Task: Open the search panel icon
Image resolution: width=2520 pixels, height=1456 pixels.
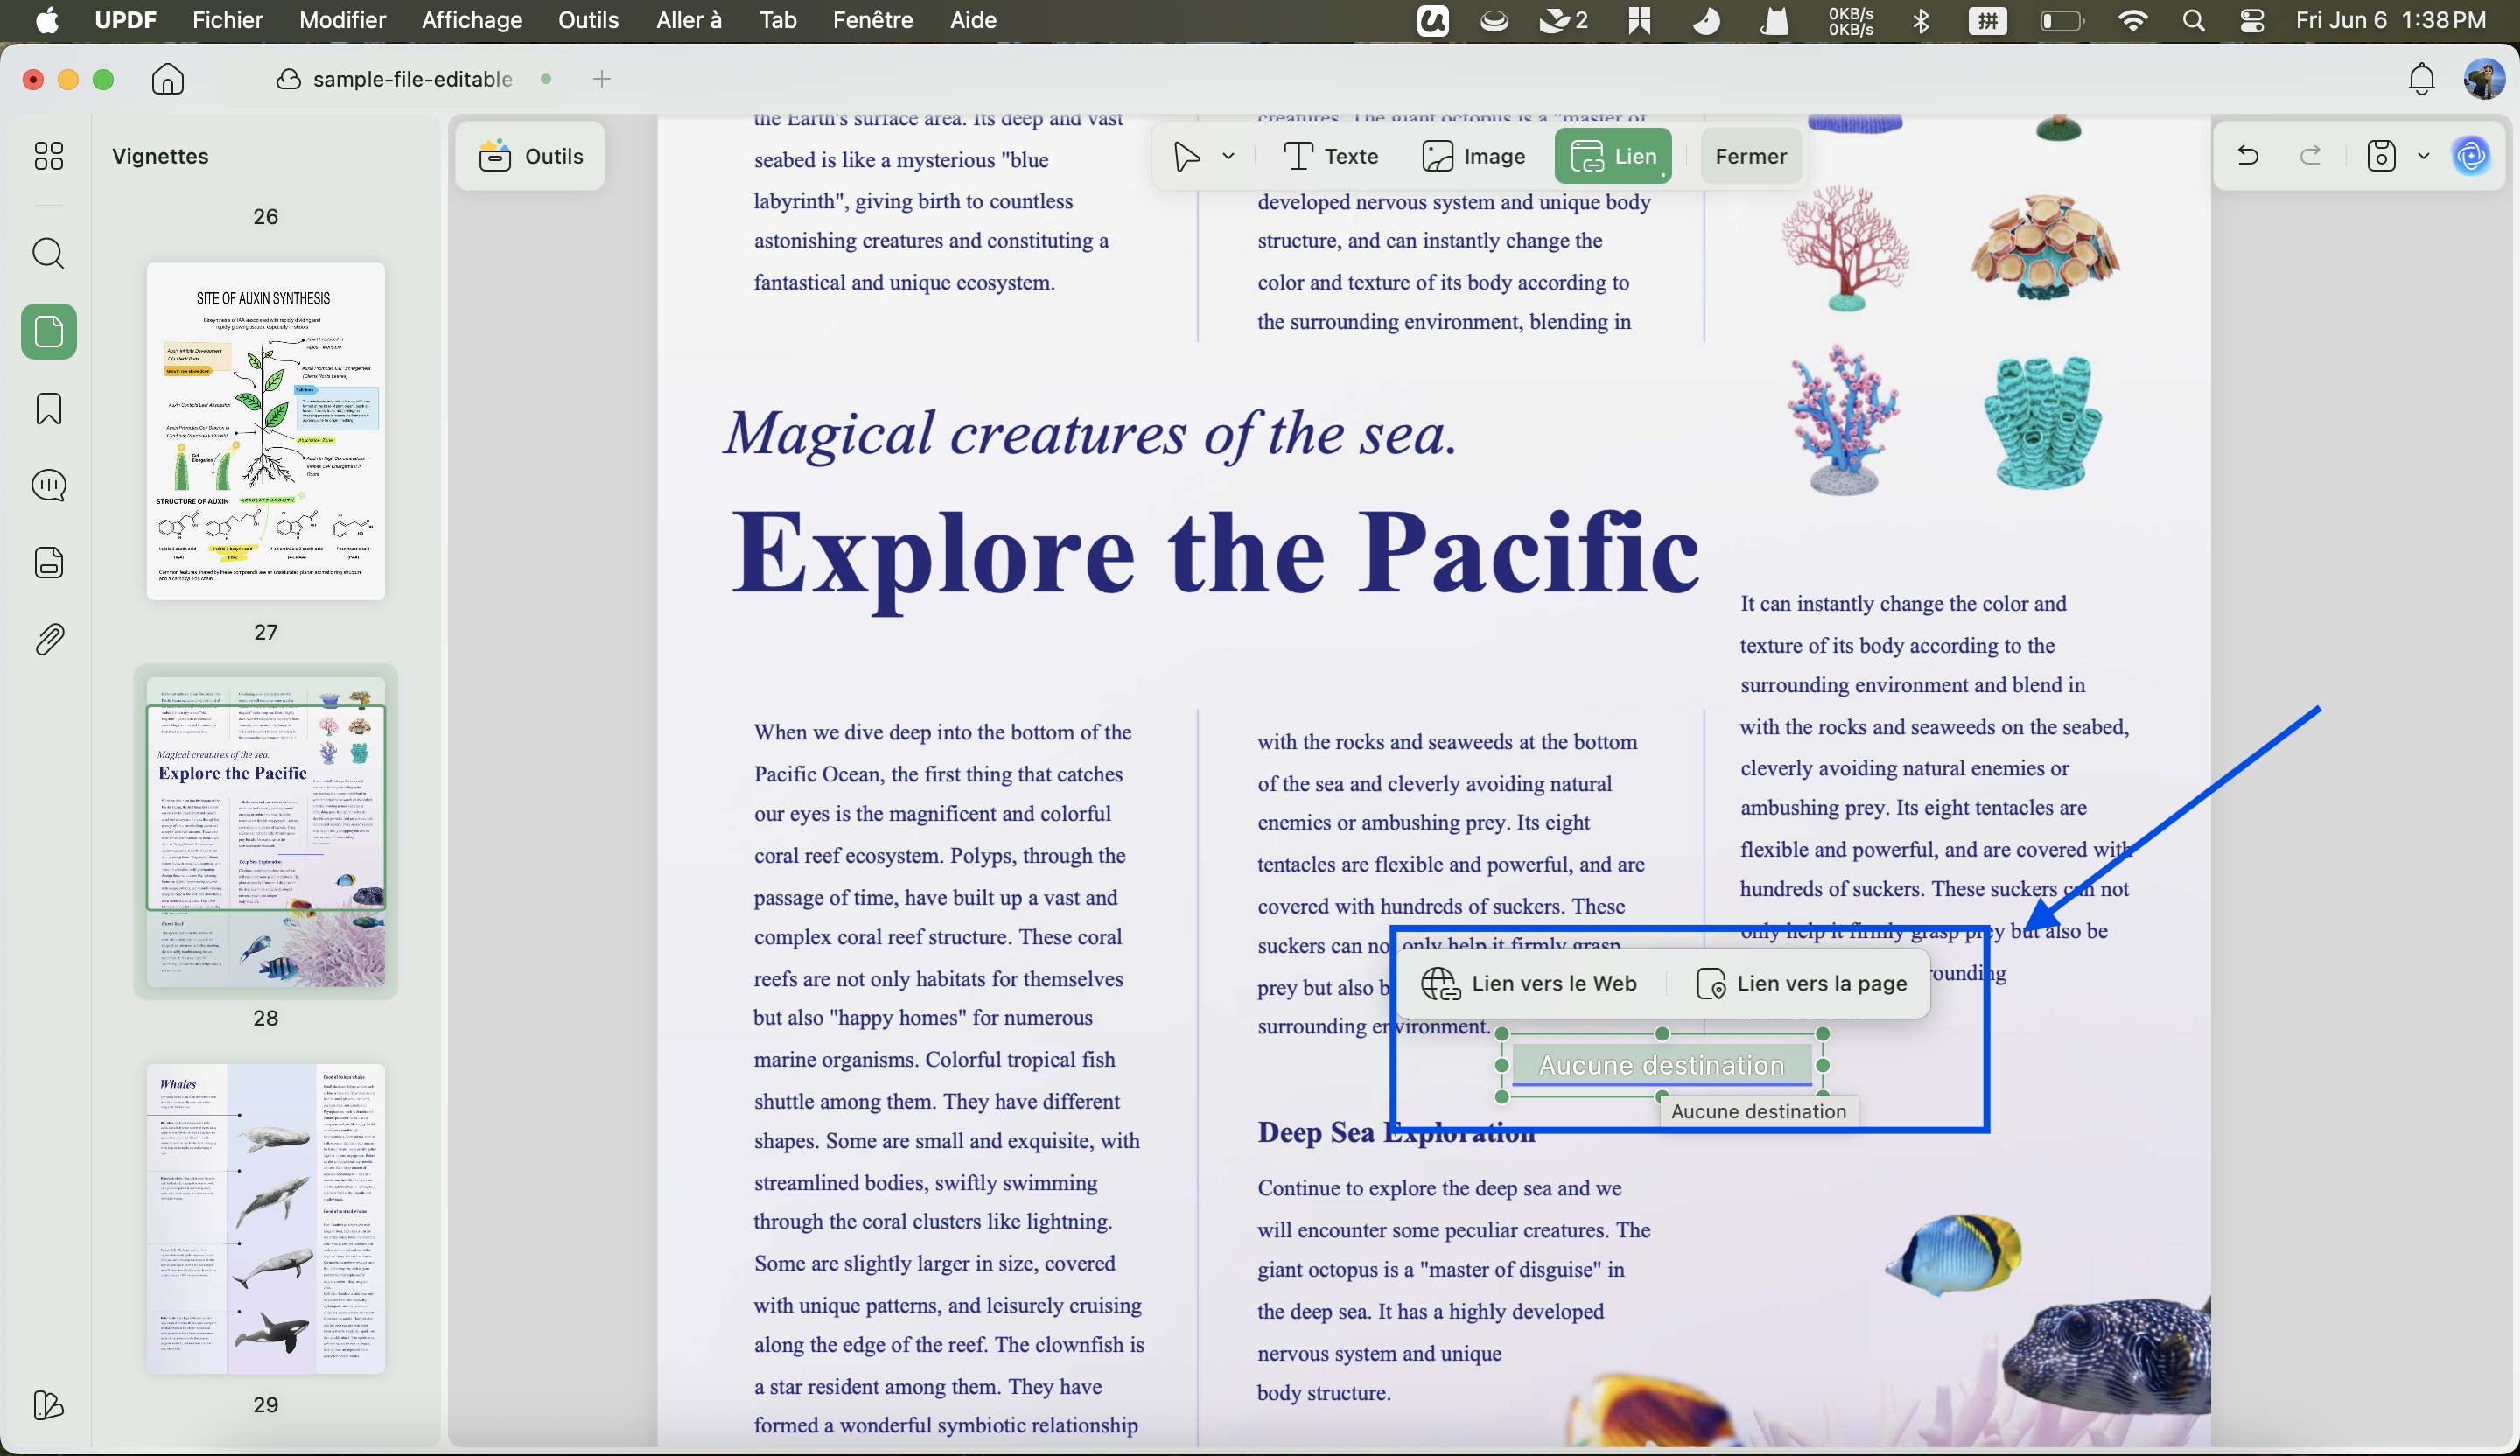Action: (48, 254)
